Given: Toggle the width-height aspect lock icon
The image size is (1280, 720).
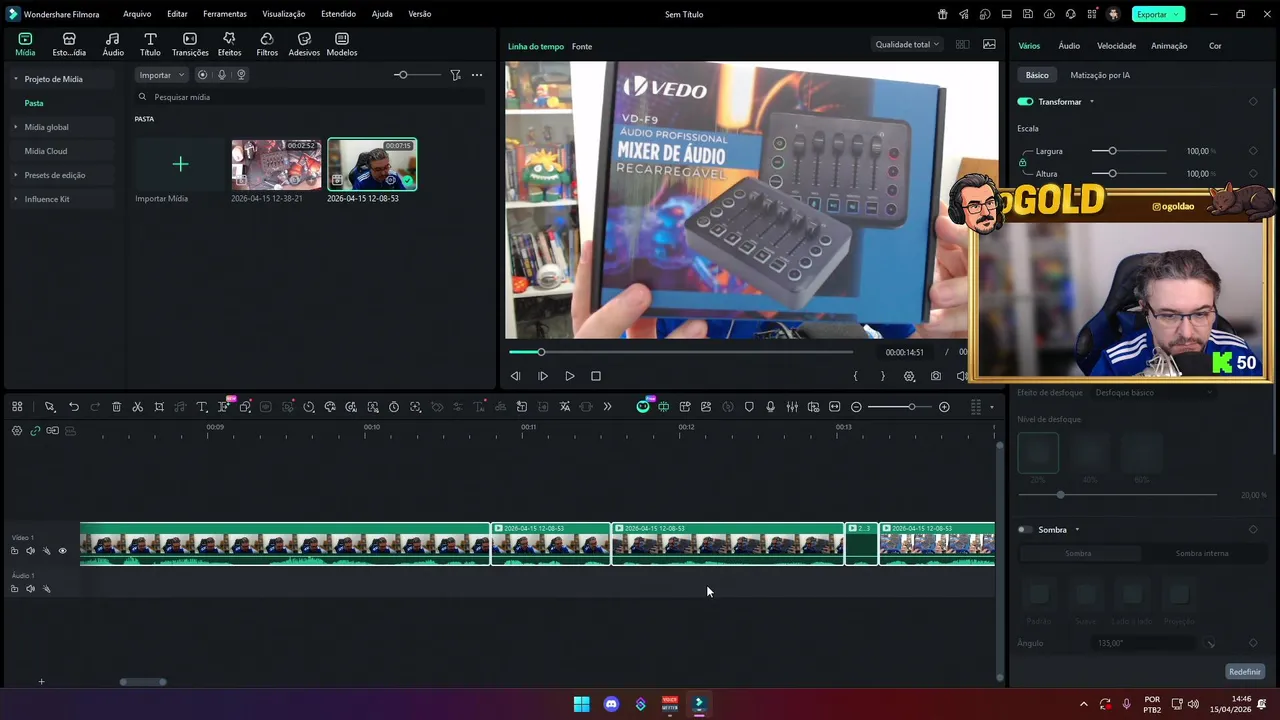Looking at the screenshot, I should (x=1022, y=162).
